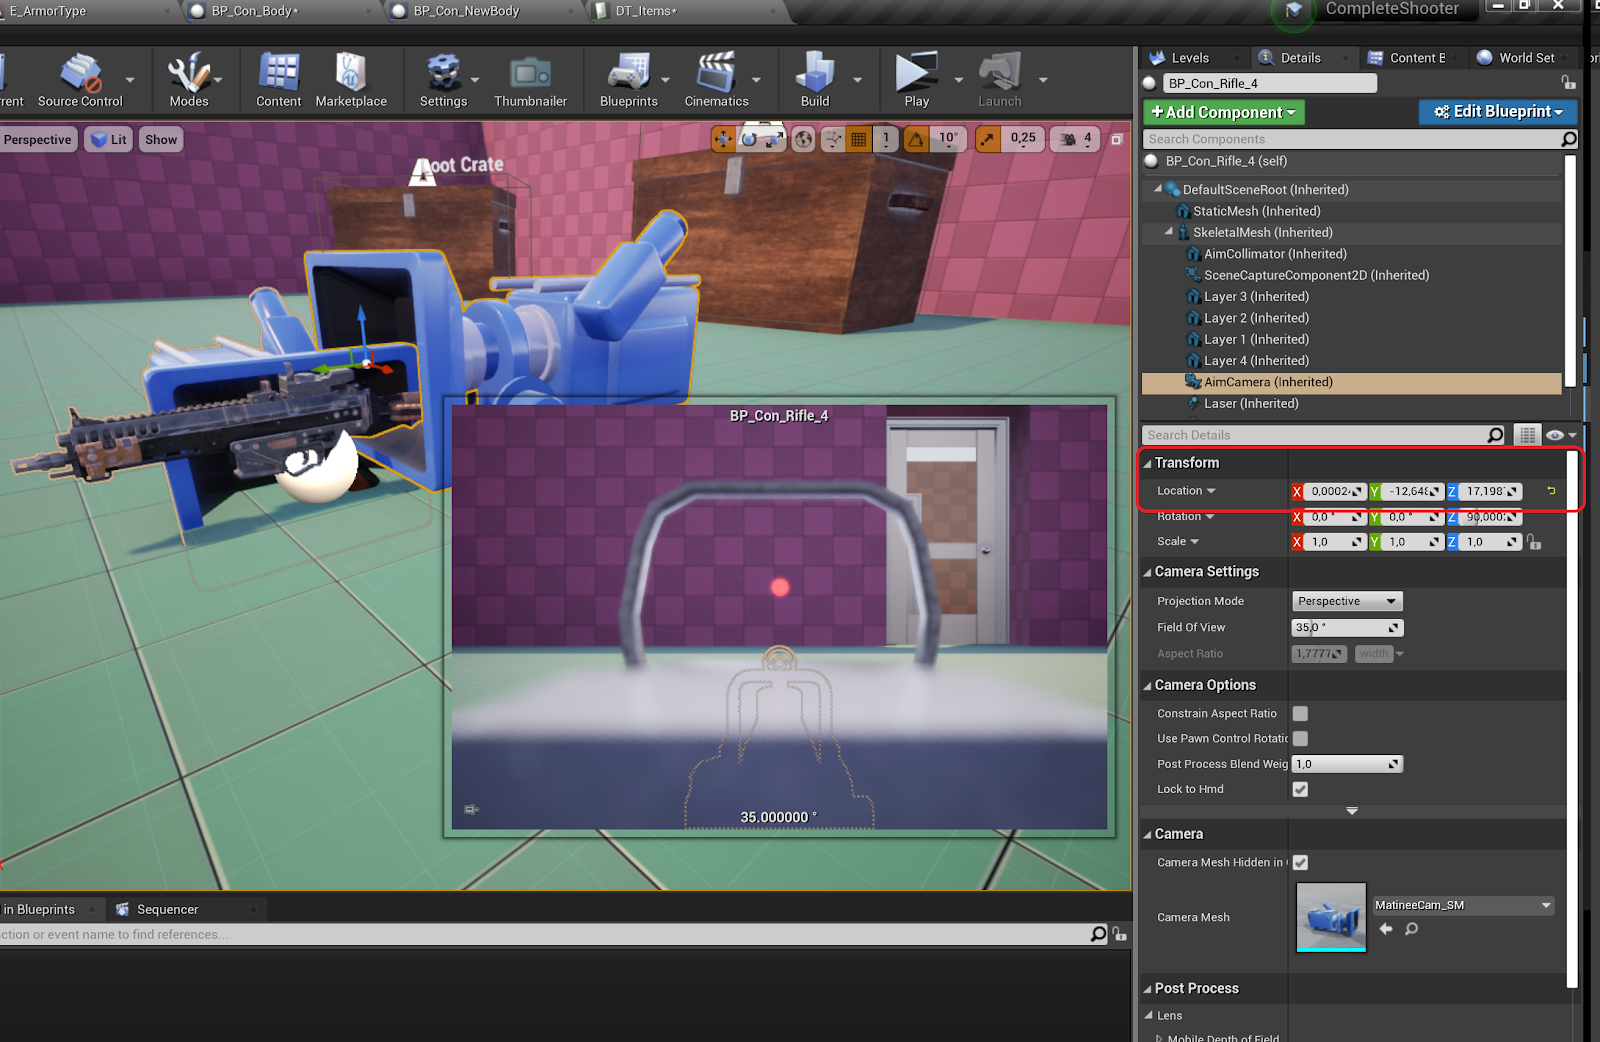This screenshot has width=1600, height=1042.
Task: Click the Field Of View value slider
Action: point(1348,627)
